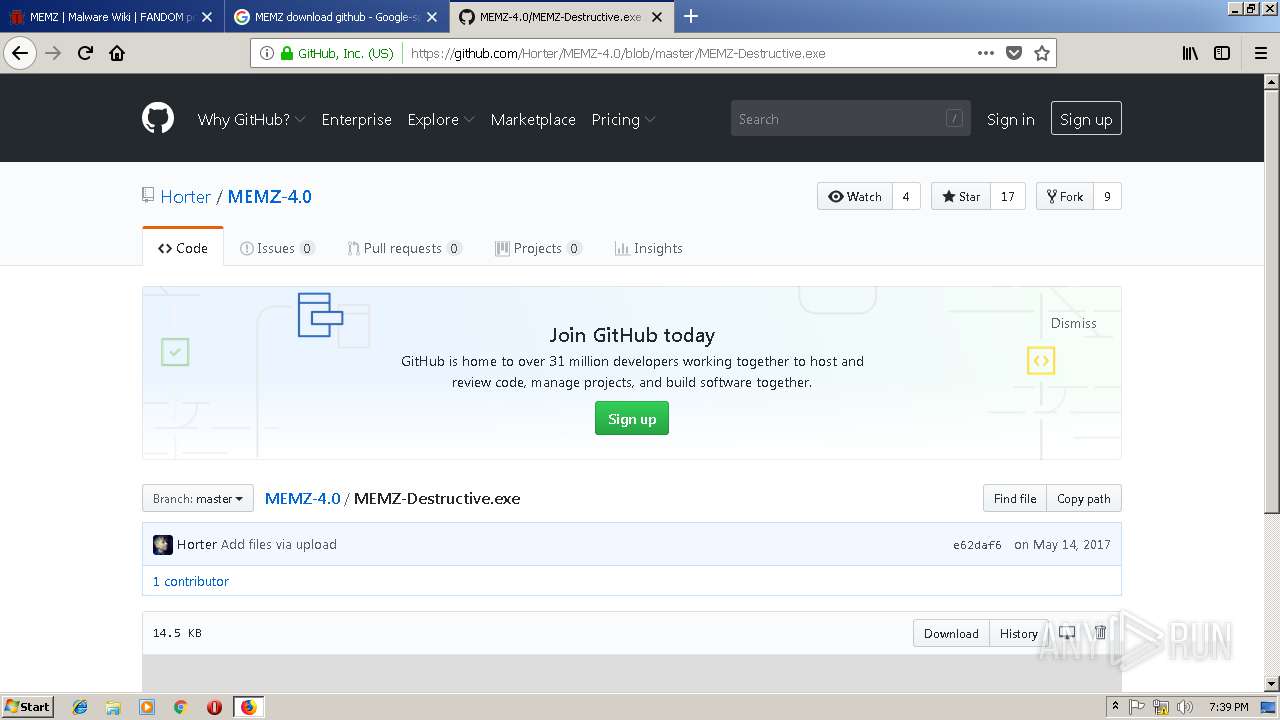Image resolution: width=1280 pixels, height=720 pixels.
Task: Open Firefox hamburger menu
Action: (x=1260, y=53)
